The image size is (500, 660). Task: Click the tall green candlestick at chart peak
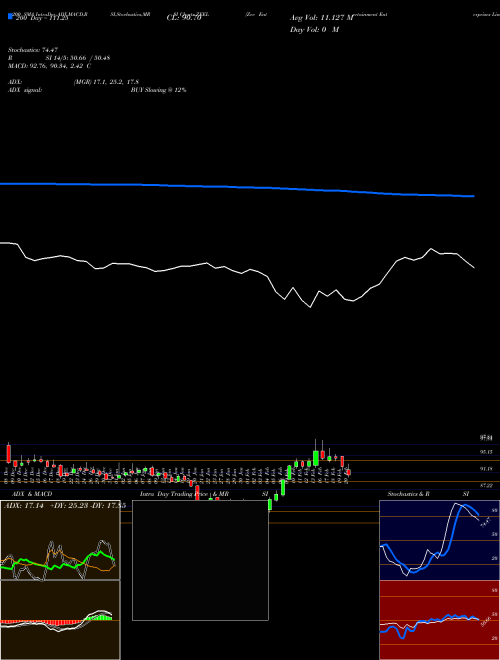(316, 458)
